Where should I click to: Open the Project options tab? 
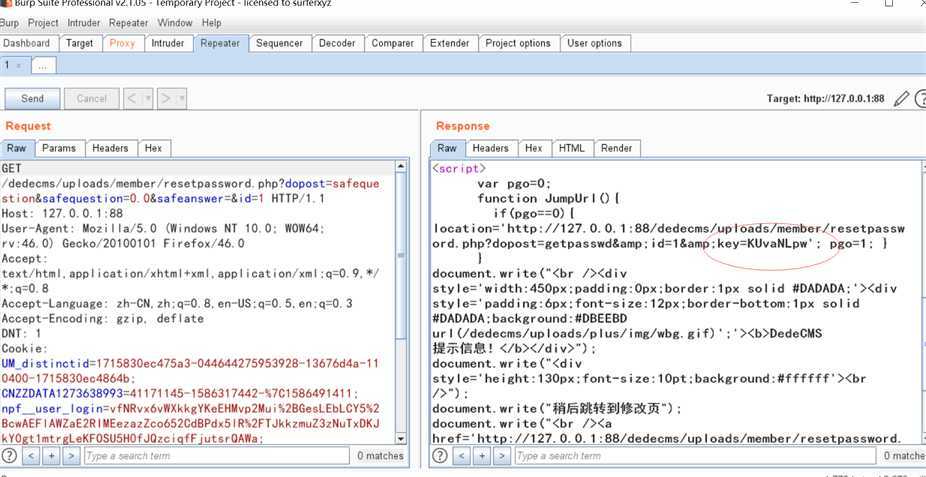[518, 43]
